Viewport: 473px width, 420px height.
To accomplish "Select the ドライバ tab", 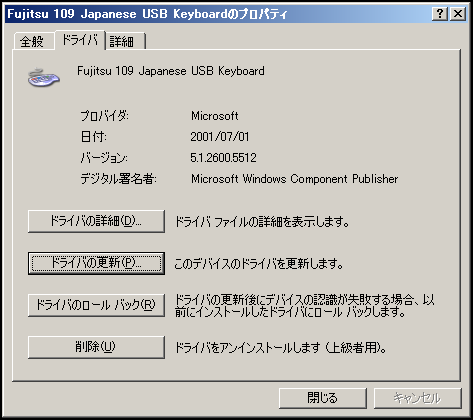I will point(80,40).
